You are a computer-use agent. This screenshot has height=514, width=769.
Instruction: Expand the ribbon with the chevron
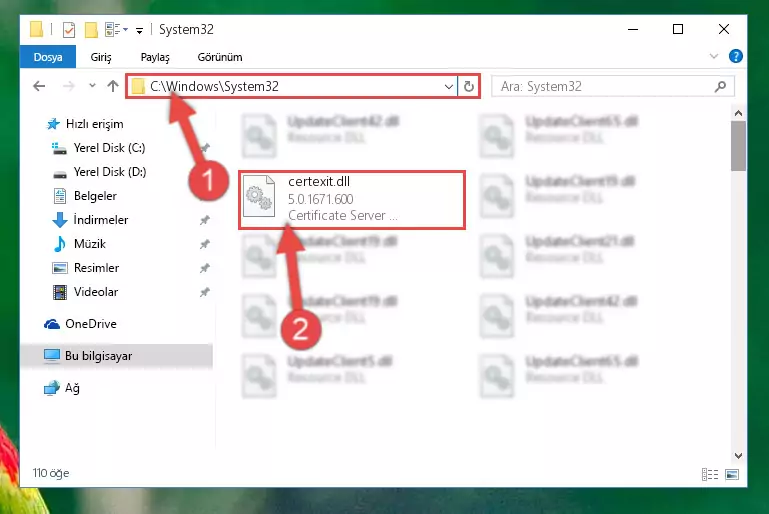point(714,56)
